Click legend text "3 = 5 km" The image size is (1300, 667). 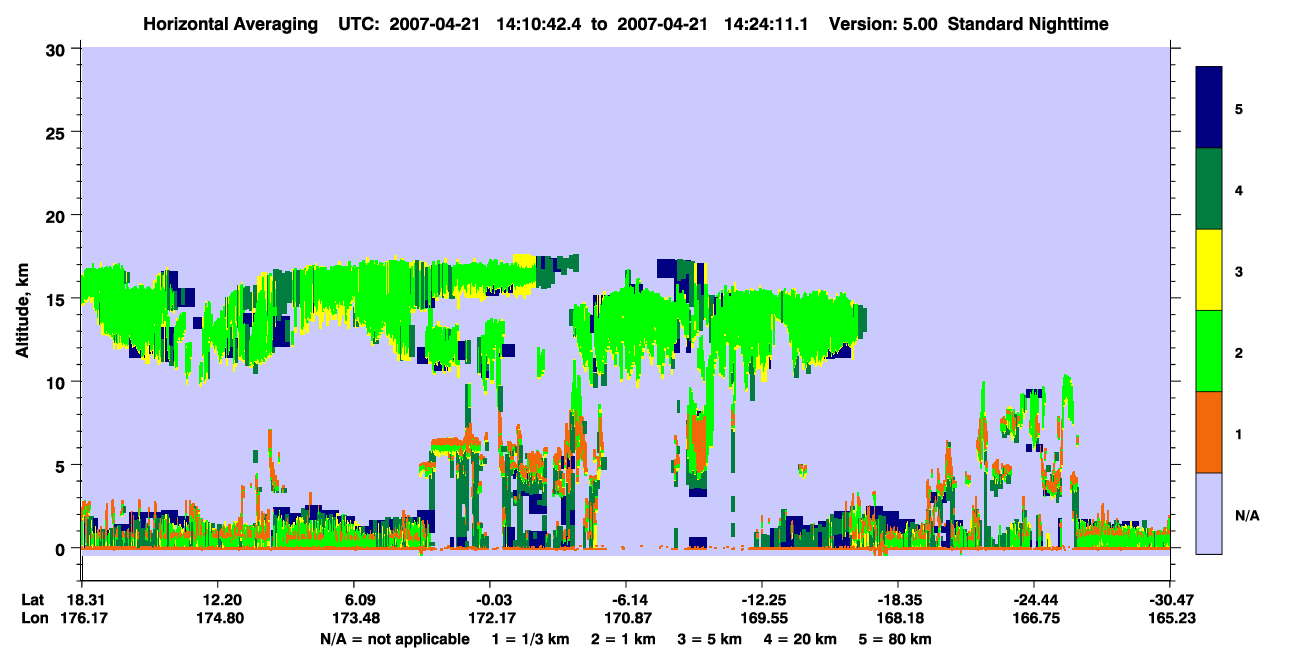(711, 638)
